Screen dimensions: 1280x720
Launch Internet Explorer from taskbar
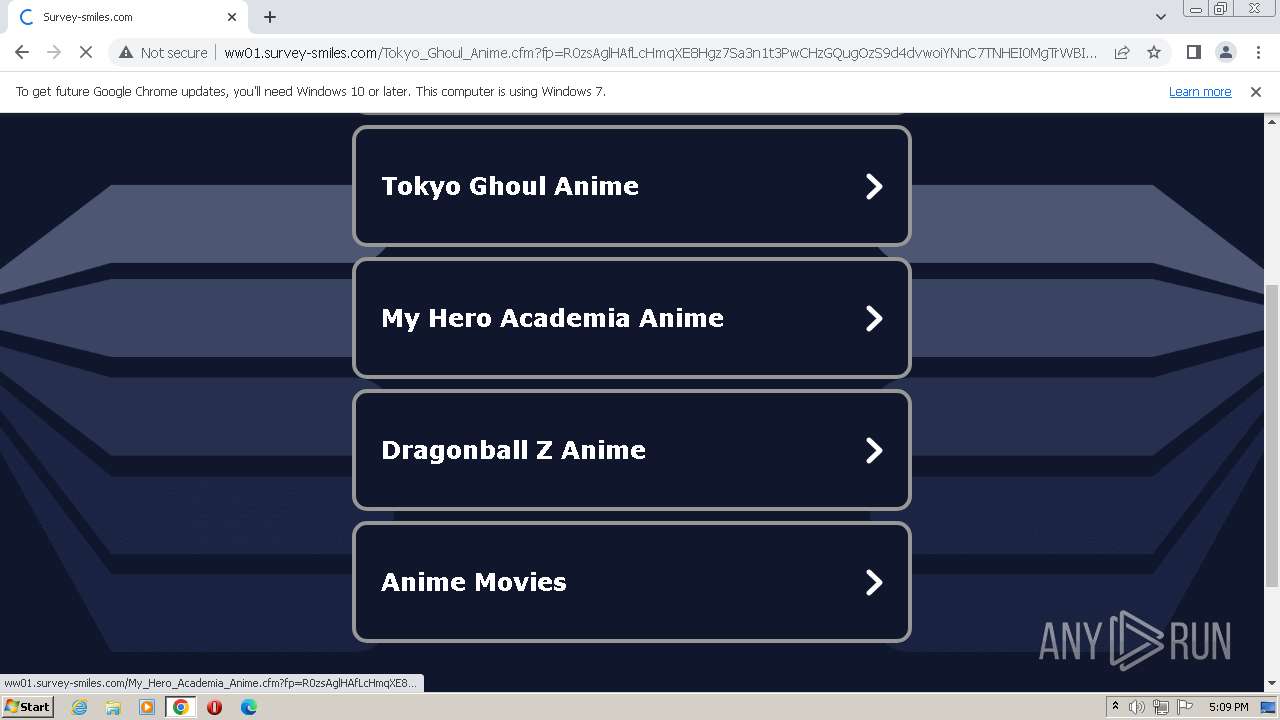pyautogui.click(x=79, y=707)
